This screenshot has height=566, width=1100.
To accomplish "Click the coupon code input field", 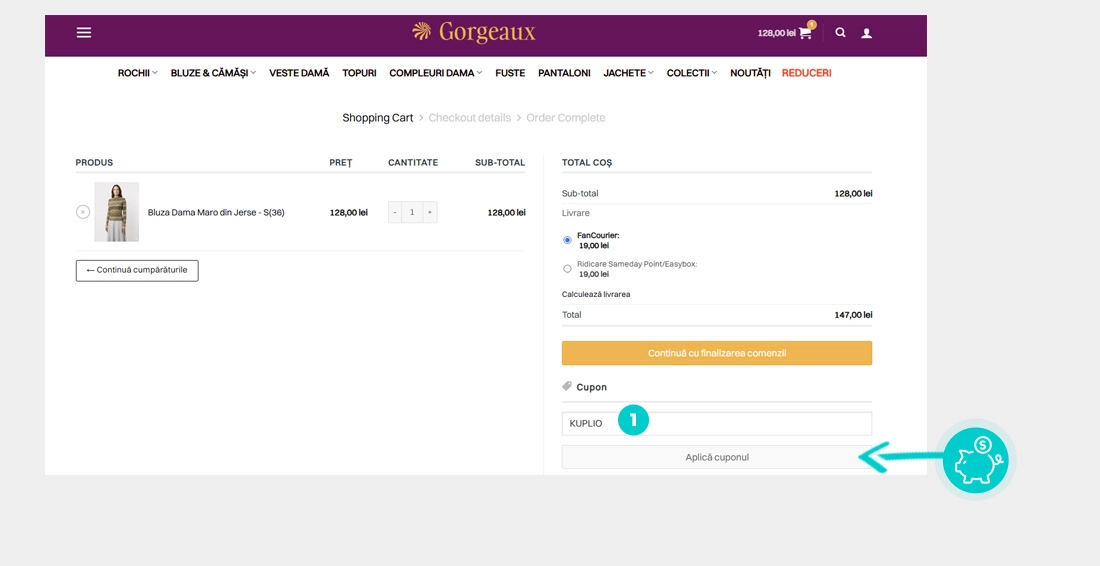I will pyautogui.click(x=740, y=423).
